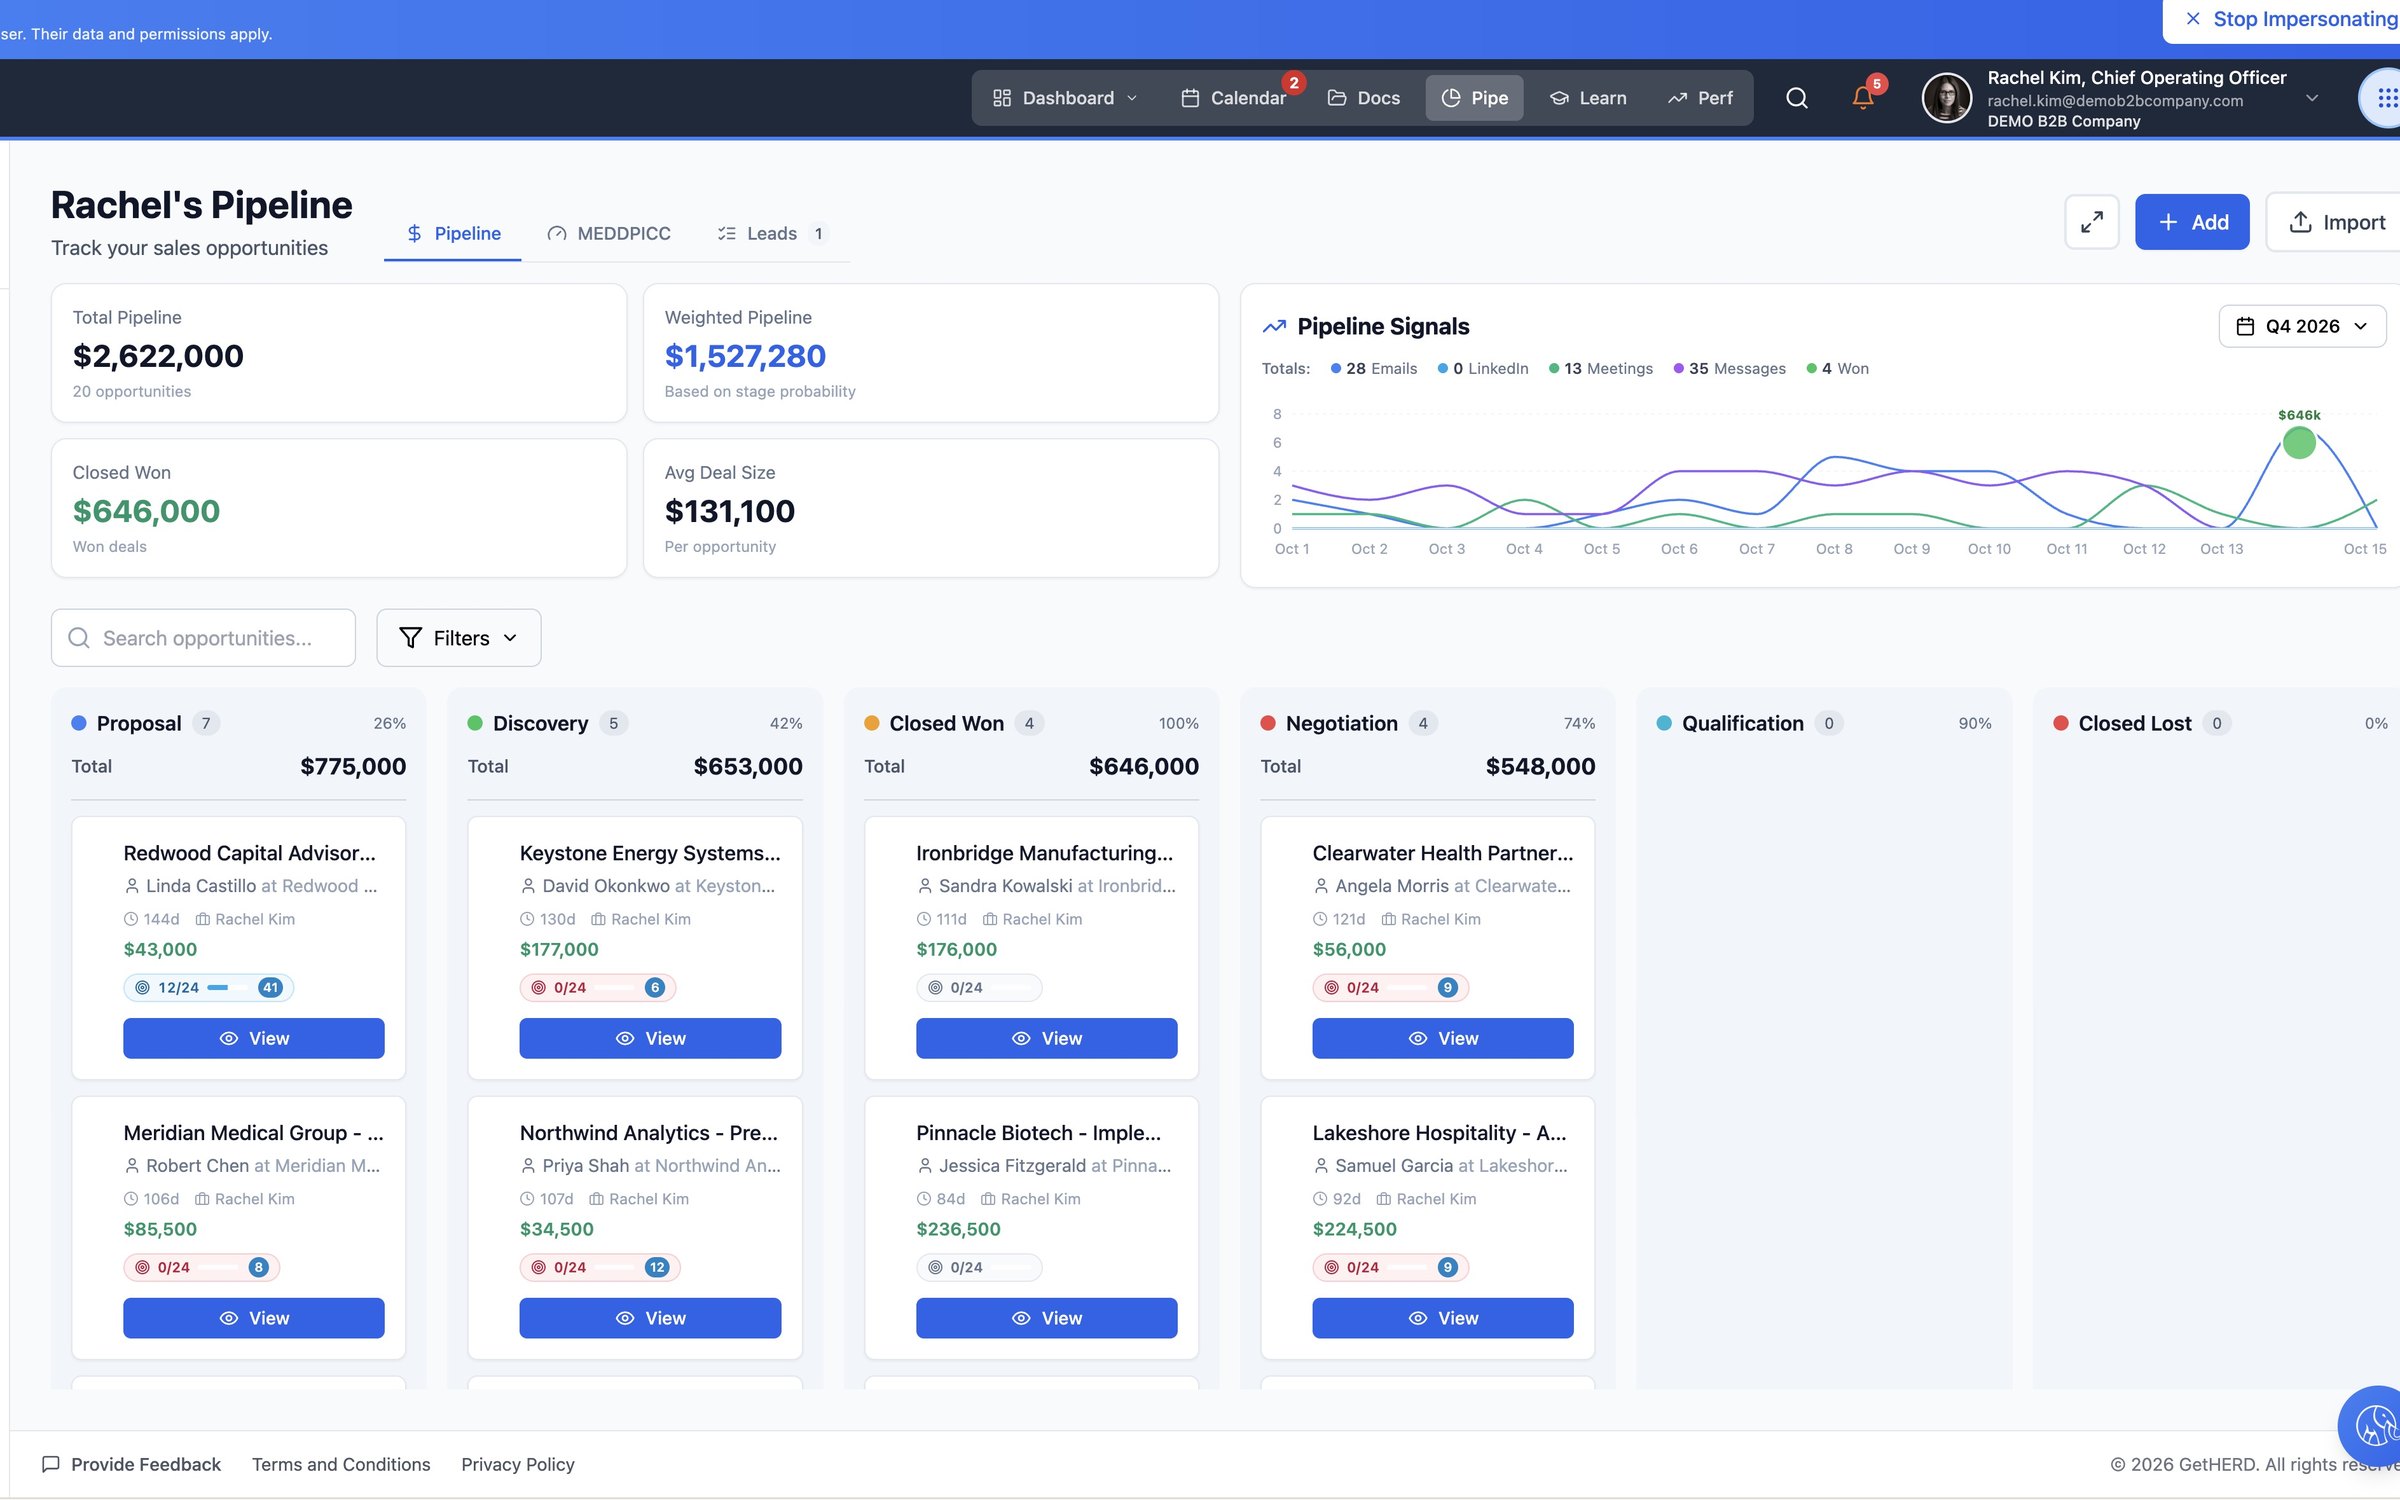This screenshot has height=1500, width=2400.
Task: Click the Pinnacle Biotech 0/24 score badge
Action: pos(978,1267)
